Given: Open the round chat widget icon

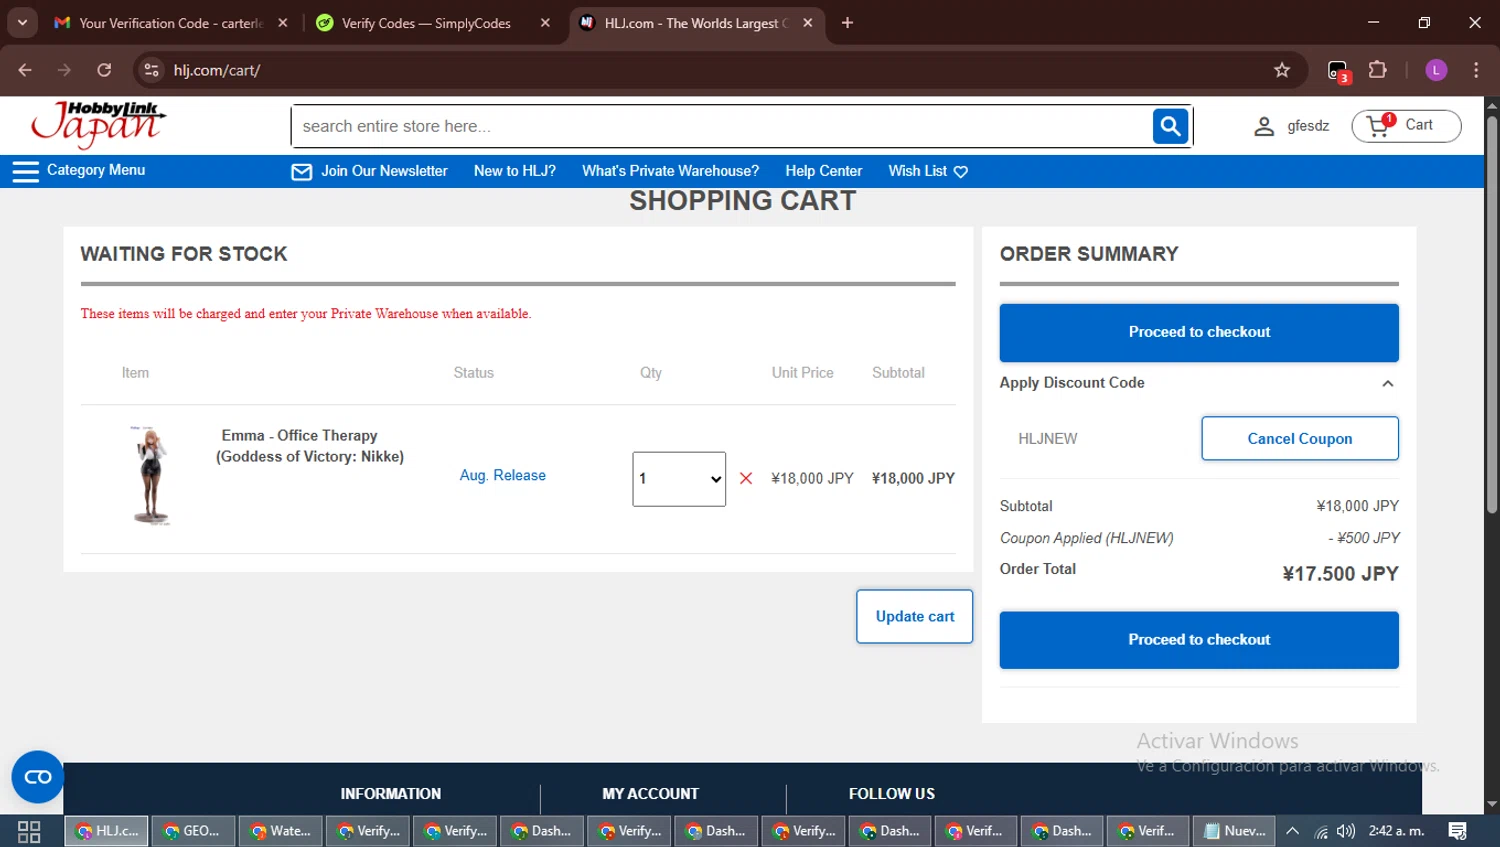Looking at the screenshot, I should tap(37, 777).
